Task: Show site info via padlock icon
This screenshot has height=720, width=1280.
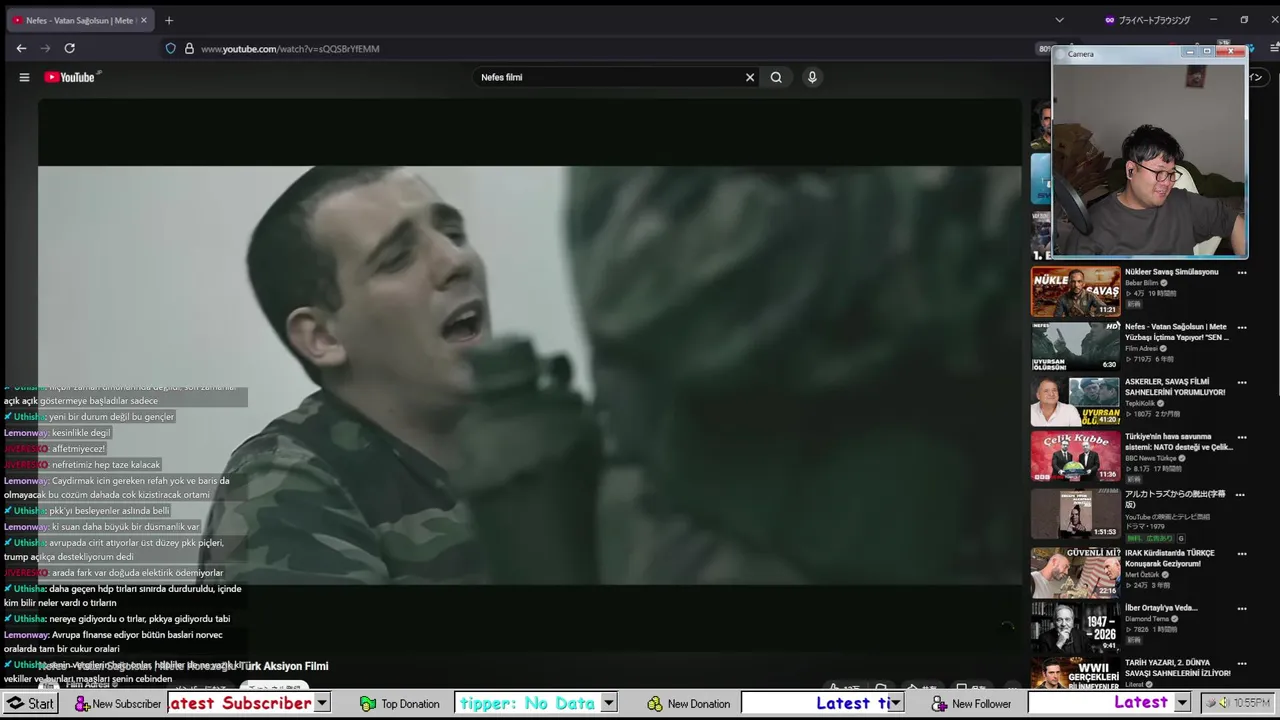Action: [x=189, y=48]
